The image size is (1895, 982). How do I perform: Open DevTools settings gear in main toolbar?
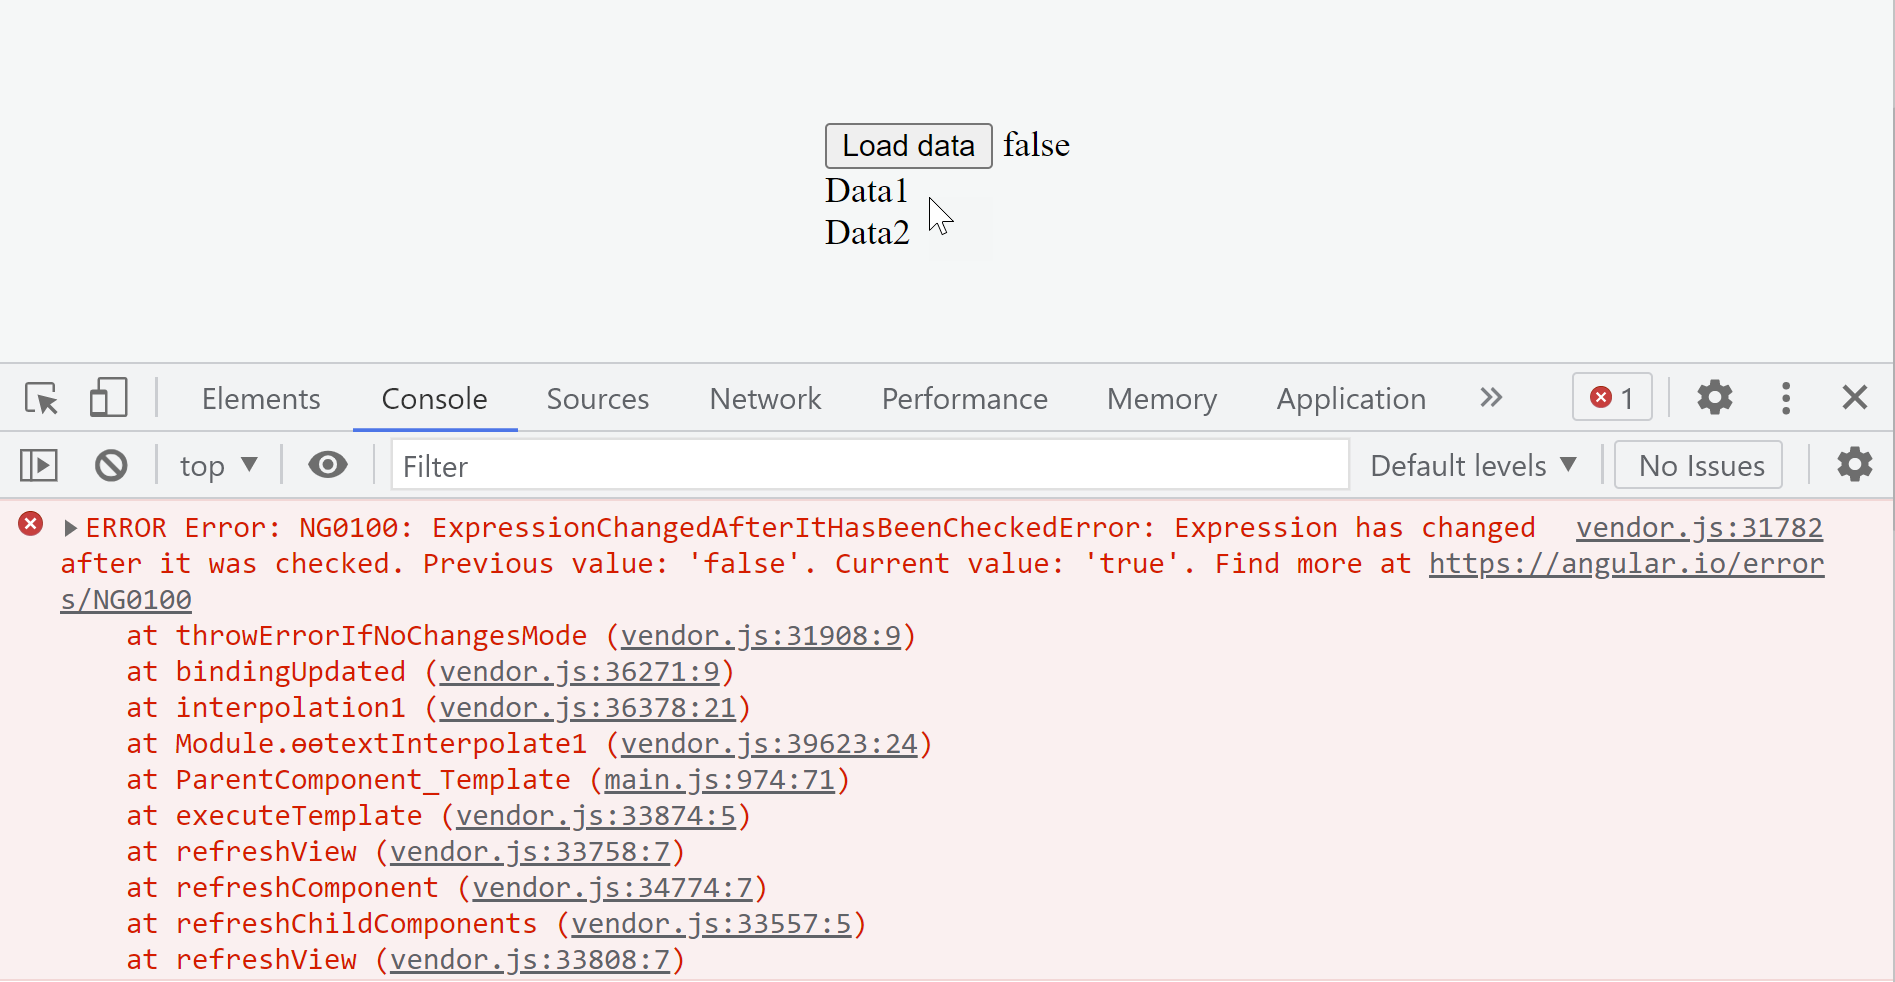(1715, 398)
